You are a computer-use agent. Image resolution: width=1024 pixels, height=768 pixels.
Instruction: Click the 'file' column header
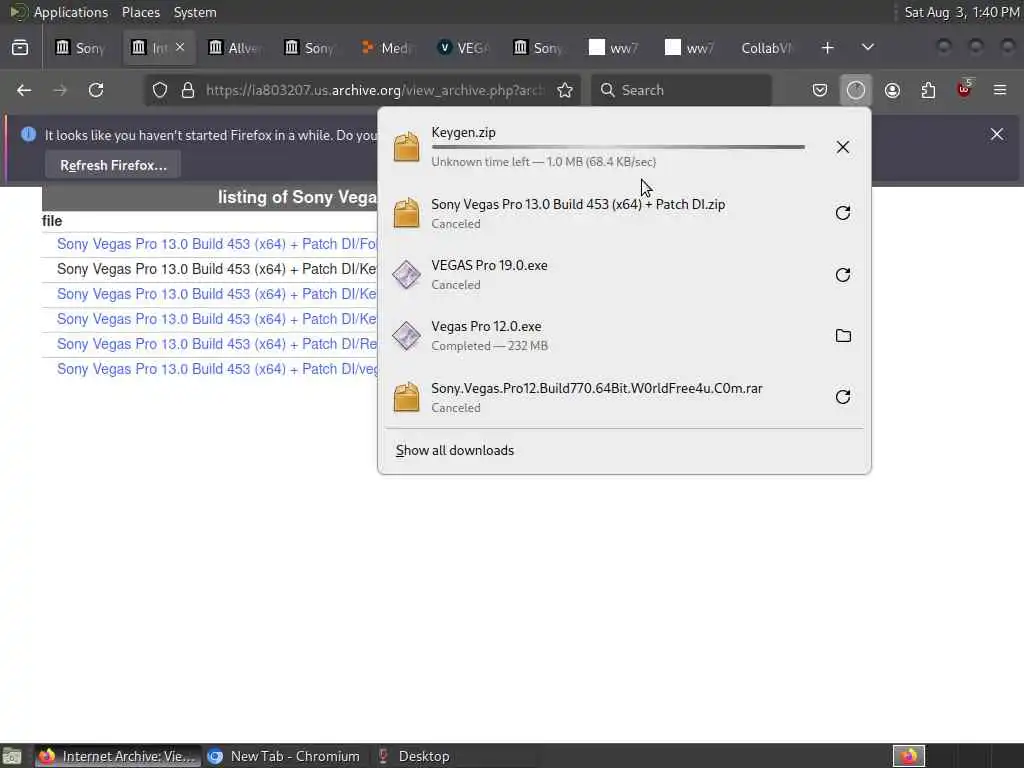pos(52,221)
